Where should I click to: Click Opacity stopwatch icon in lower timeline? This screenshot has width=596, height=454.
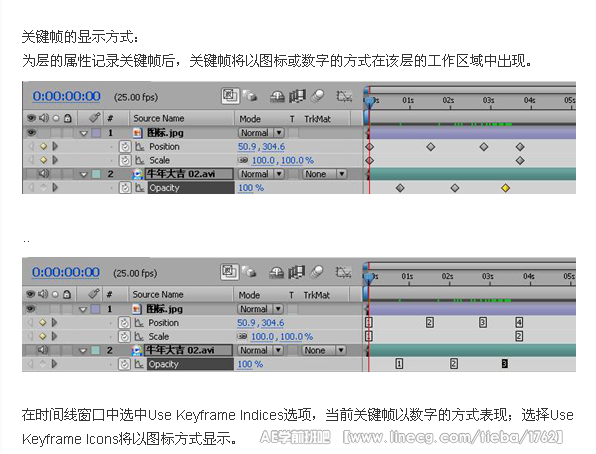[124, 364]
